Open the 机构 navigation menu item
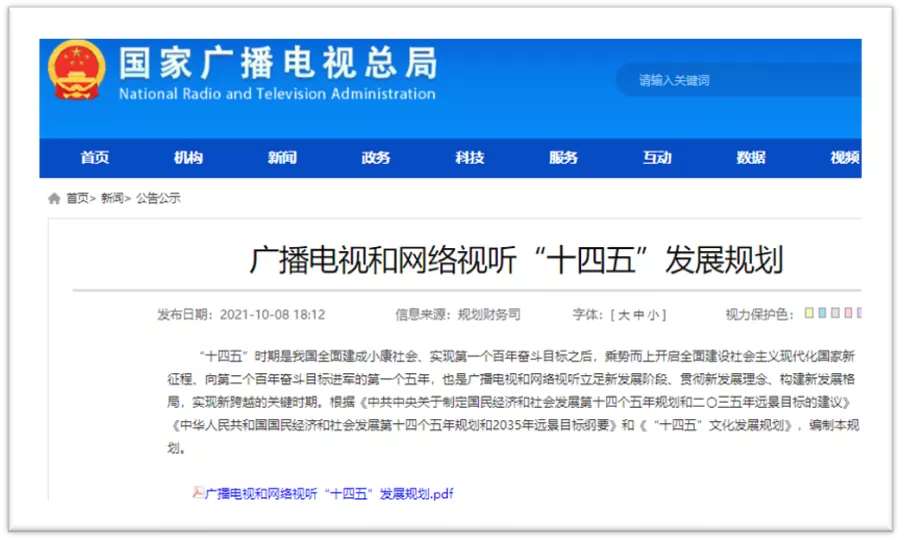Screen dimensions: 902x540 pos(188,158)
